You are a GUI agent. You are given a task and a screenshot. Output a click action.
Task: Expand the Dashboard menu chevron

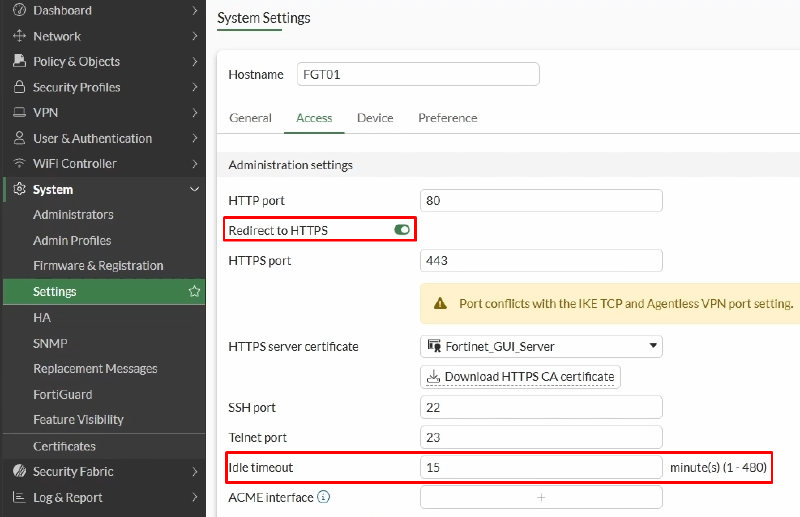pyautogui.click(x=194, y=10)
